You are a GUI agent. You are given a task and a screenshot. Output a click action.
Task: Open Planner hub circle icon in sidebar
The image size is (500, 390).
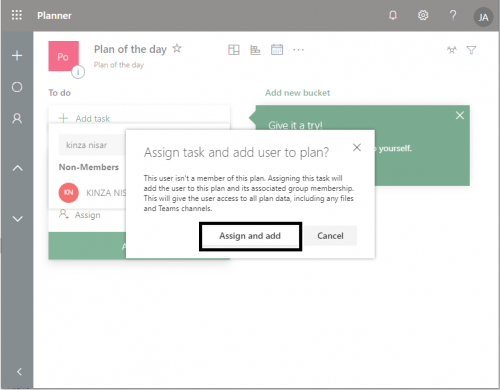17,87
